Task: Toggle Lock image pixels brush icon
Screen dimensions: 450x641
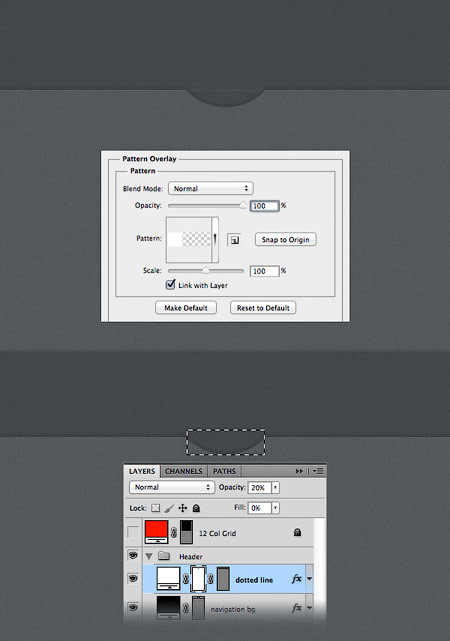Action: [169, 508]
